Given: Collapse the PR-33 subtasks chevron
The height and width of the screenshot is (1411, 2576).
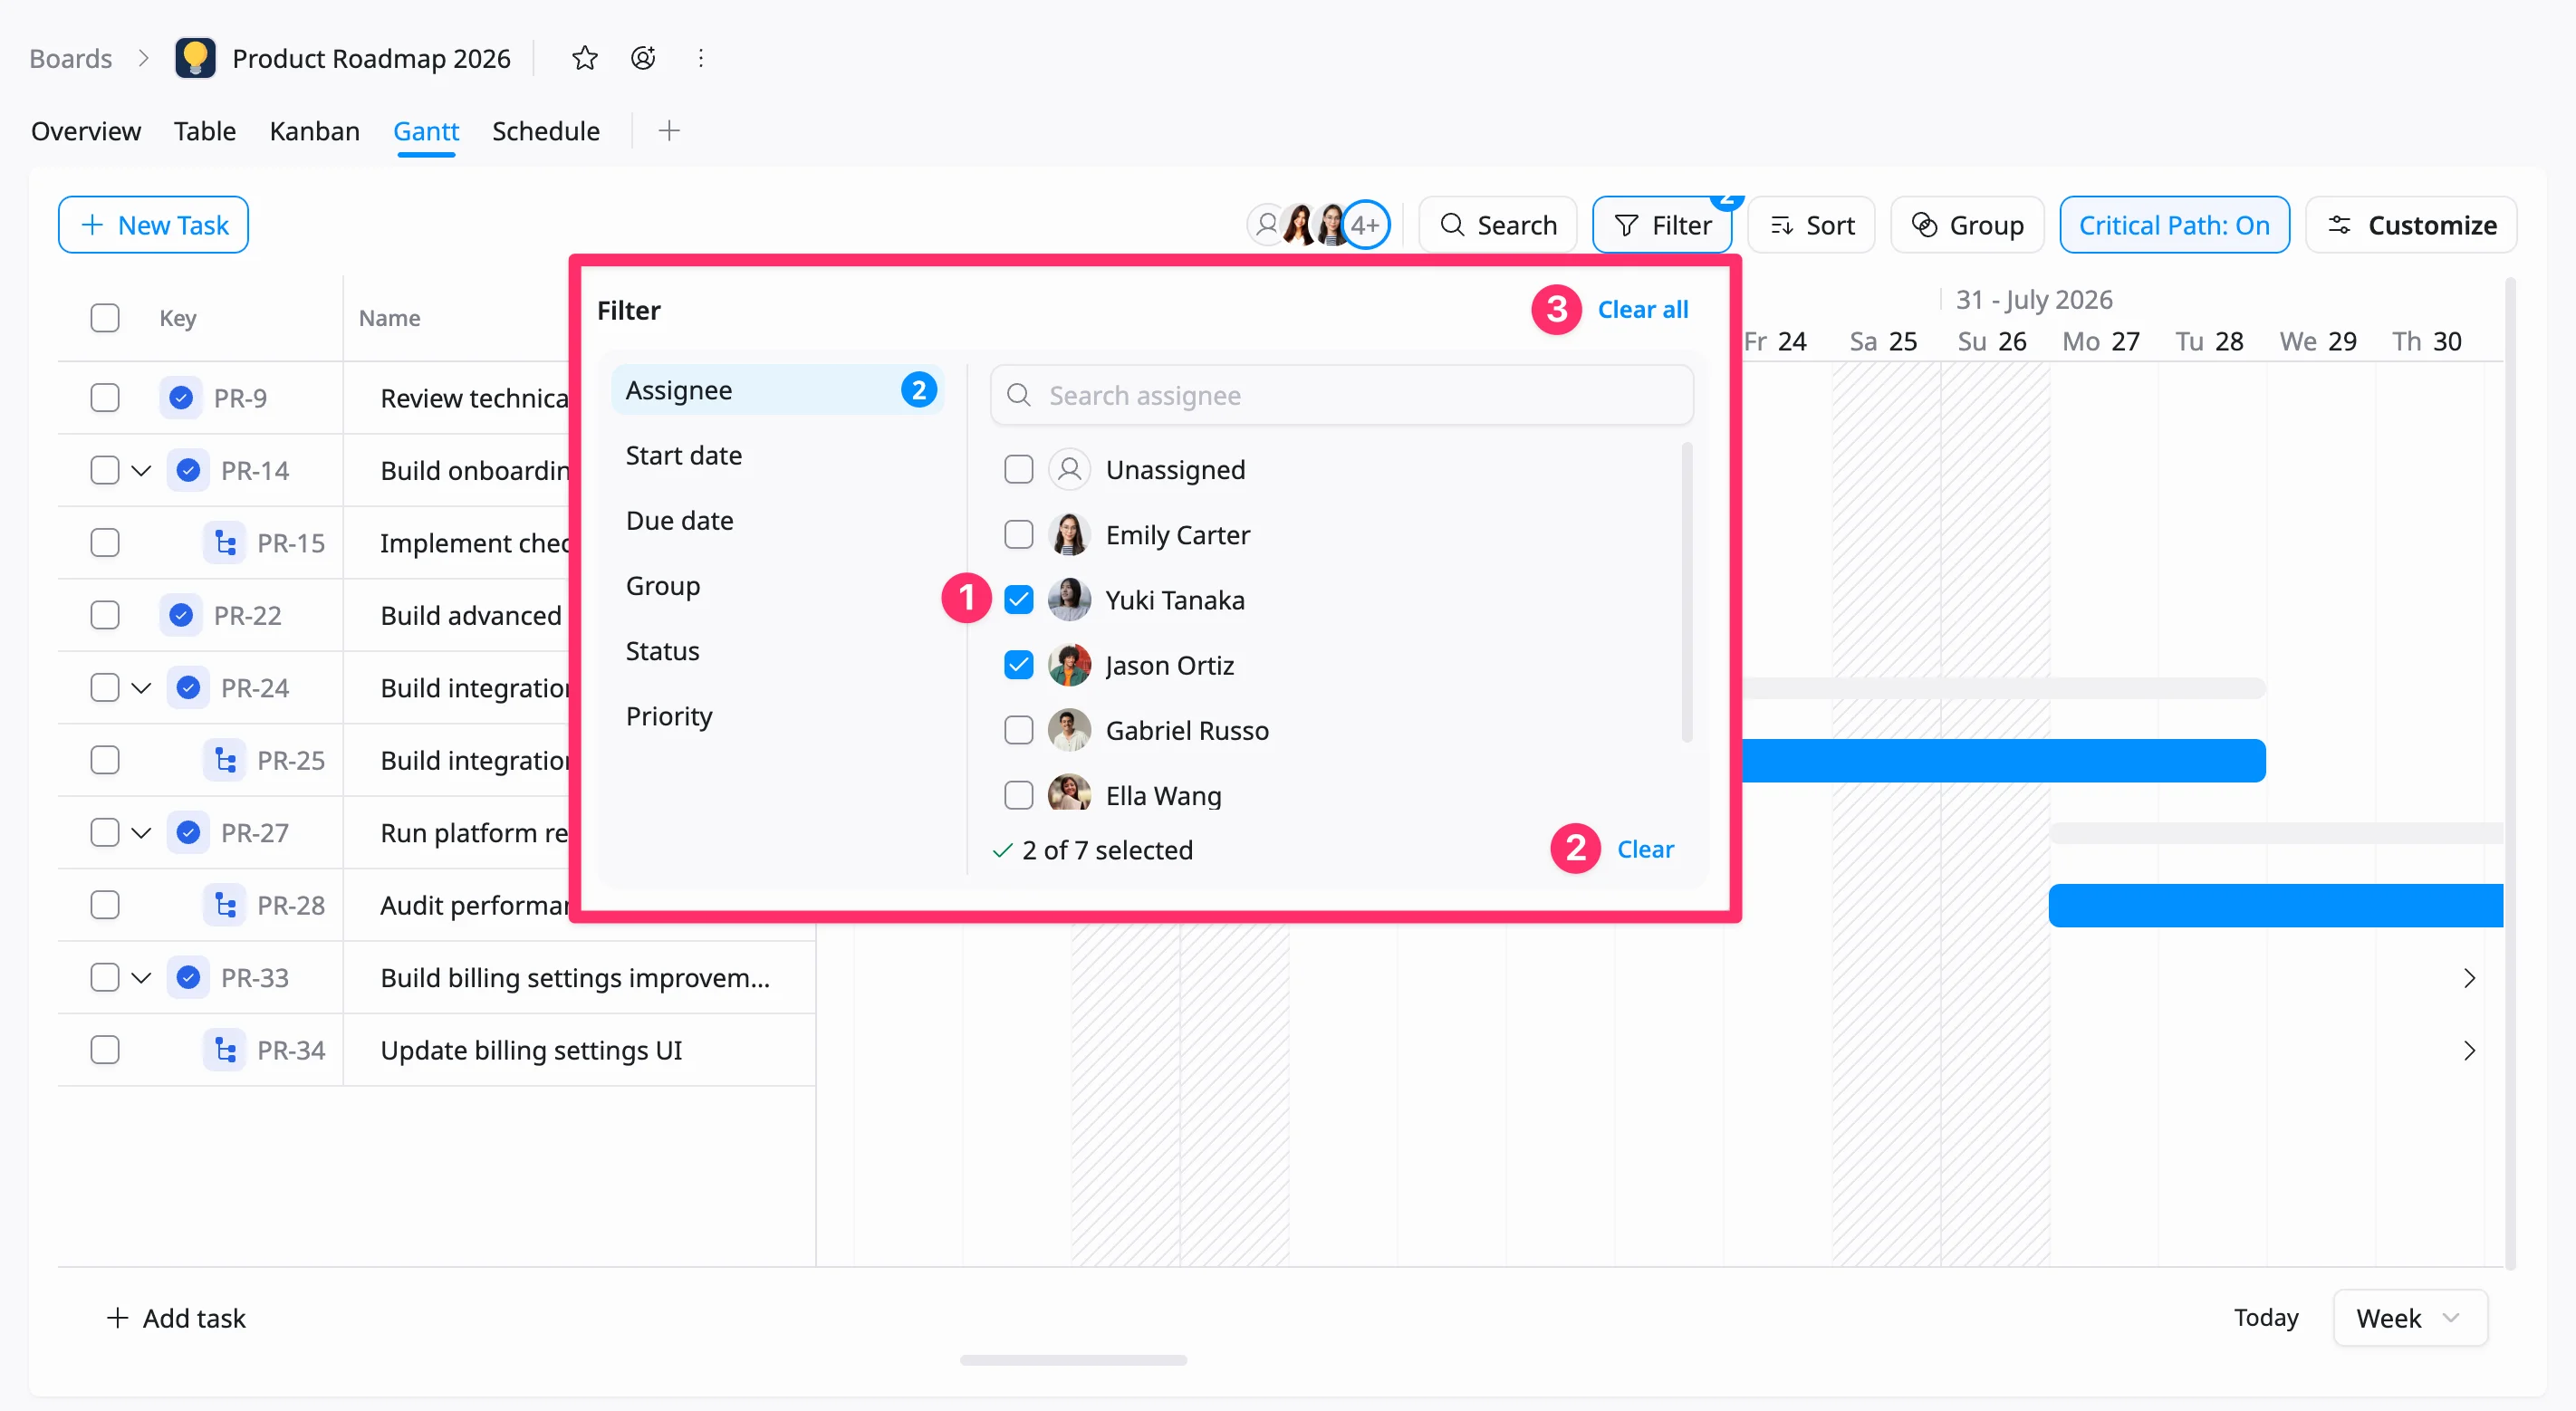Looking at the screenshot, I should click(141, 978).
